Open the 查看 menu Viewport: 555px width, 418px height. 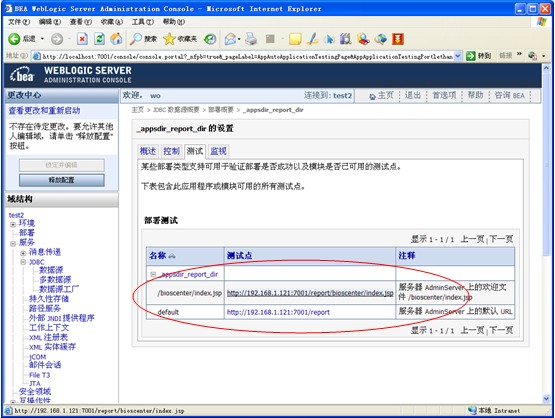point(81,22)
